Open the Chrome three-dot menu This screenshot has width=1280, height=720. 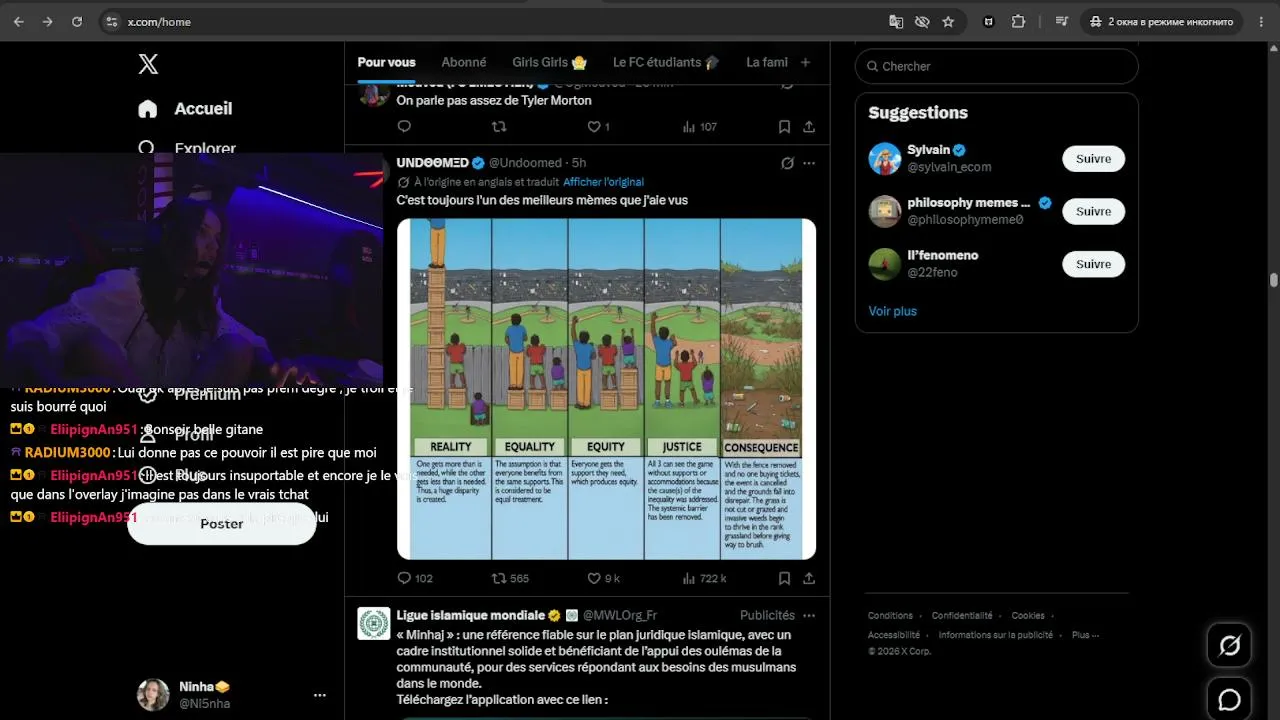(1263, 21)
